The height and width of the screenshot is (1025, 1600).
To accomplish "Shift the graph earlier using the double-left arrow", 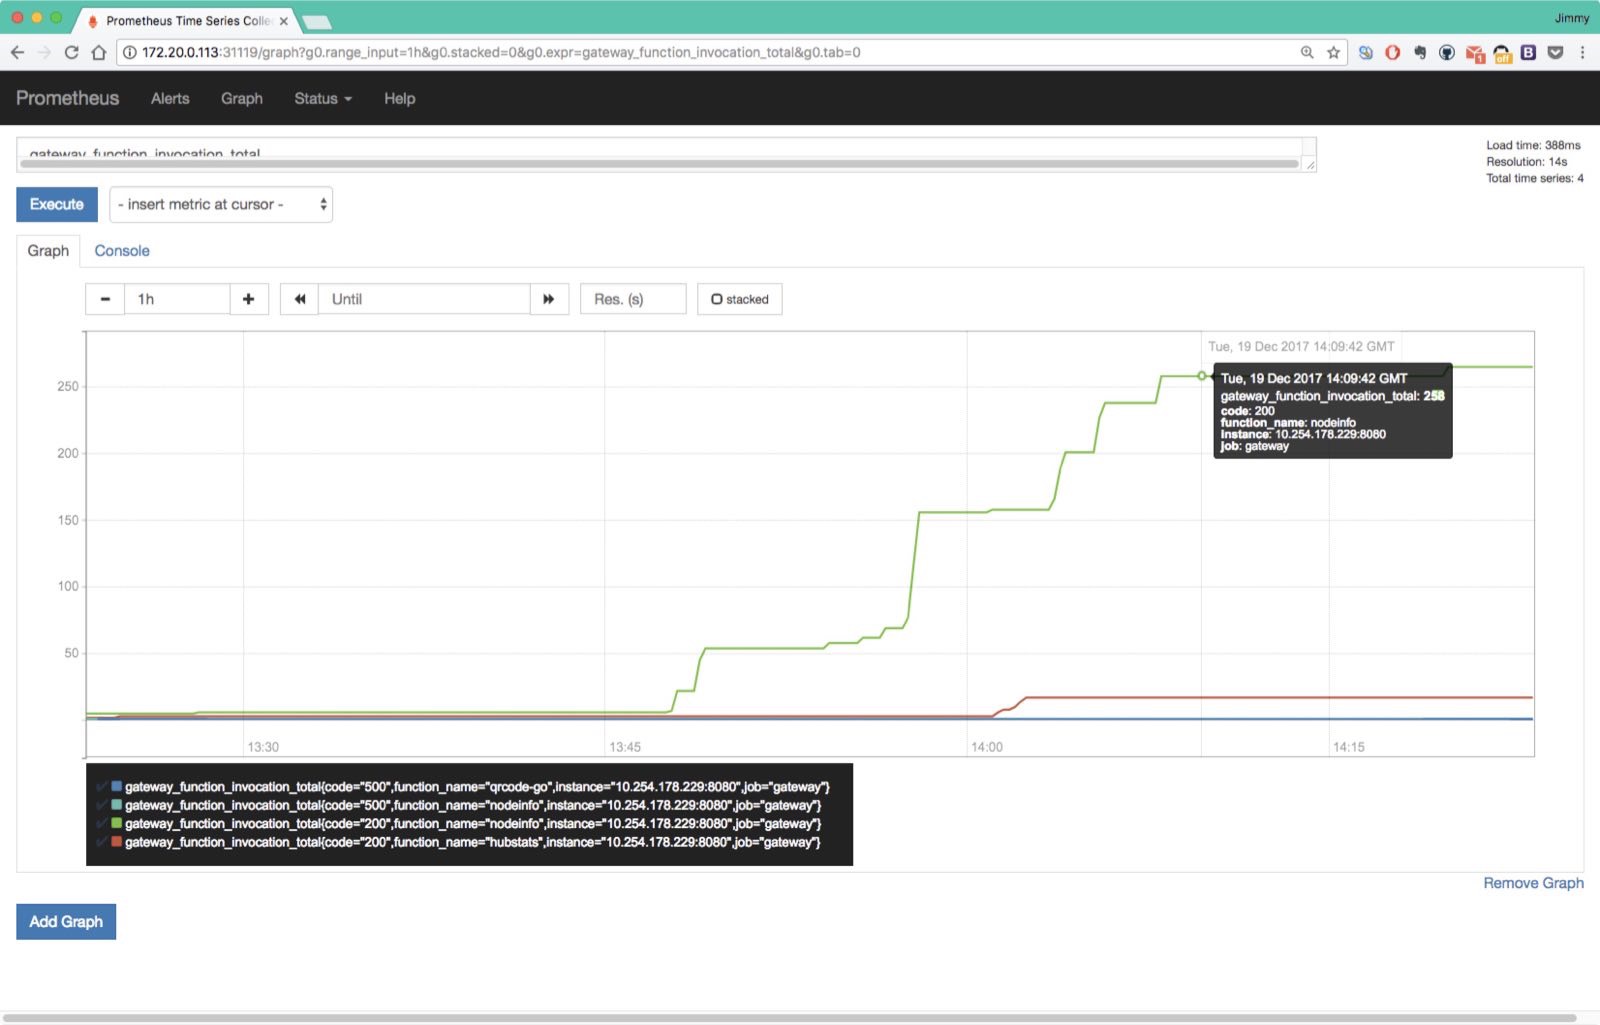I will 298,298.
